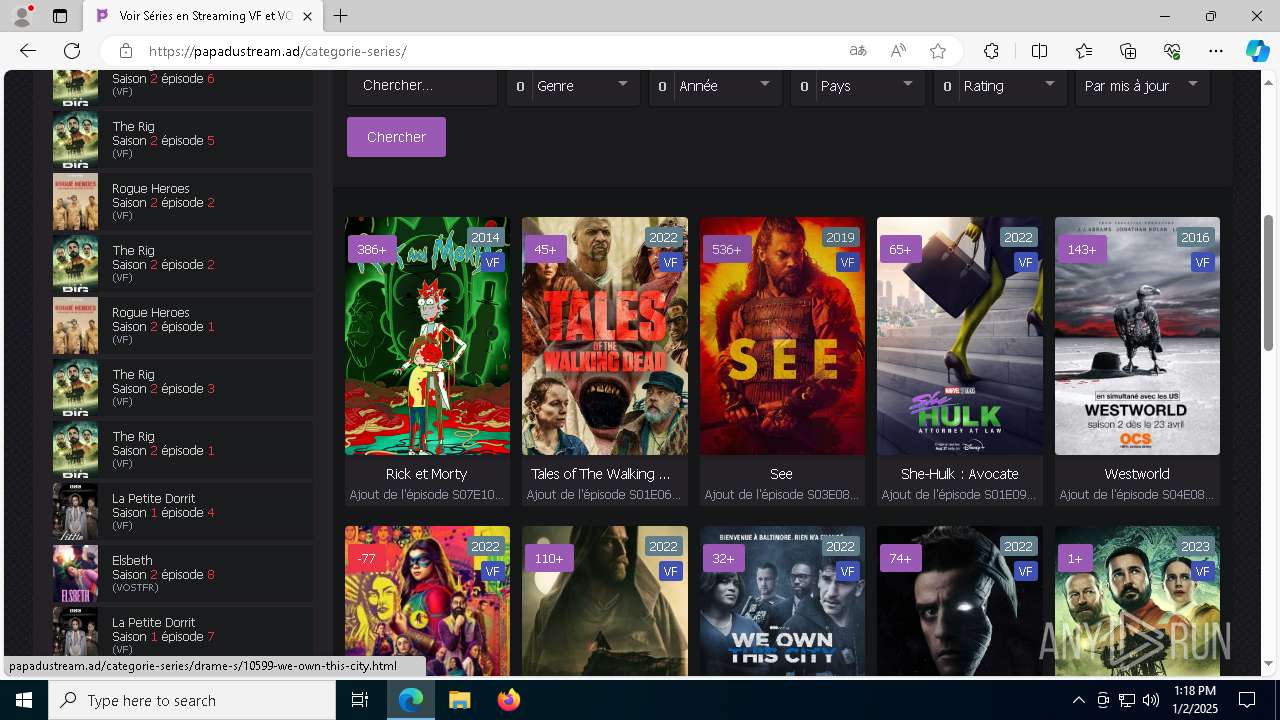Open the She-Hulk poster
The height and width of the screenshot is (720, 1280).
coord(960,336)
